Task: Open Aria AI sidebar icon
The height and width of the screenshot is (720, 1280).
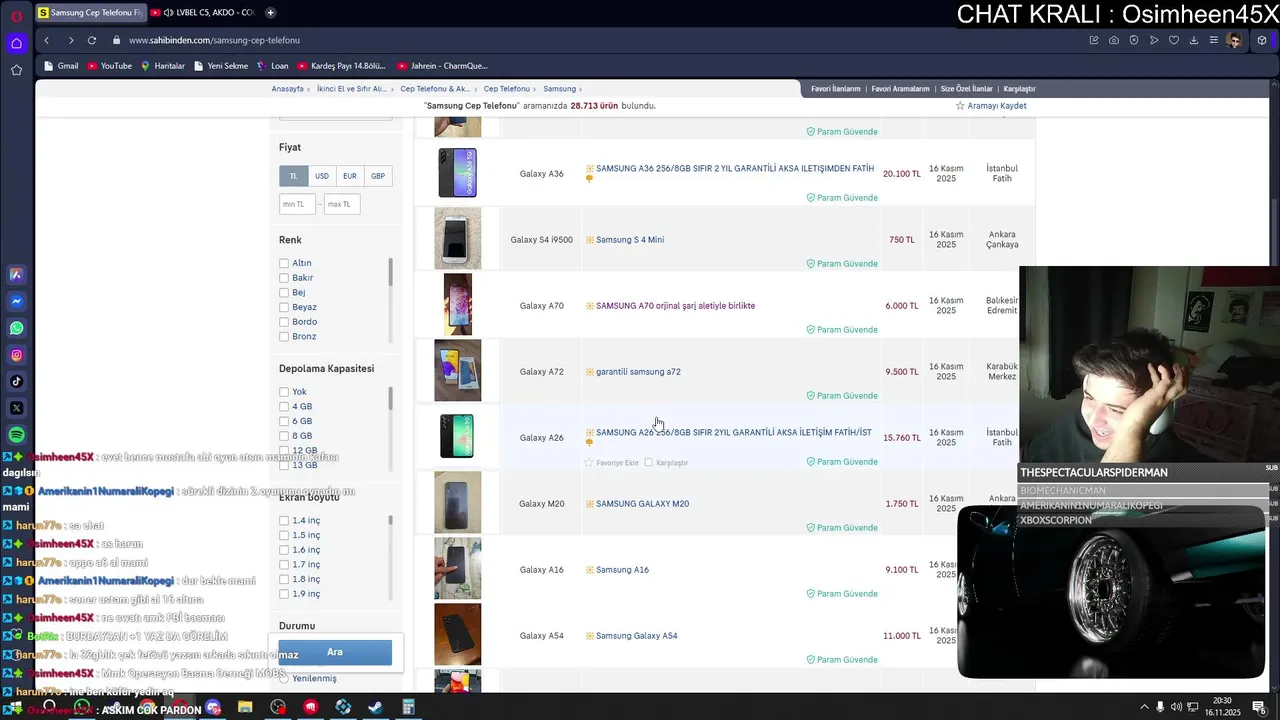Action: coord(16,274)
